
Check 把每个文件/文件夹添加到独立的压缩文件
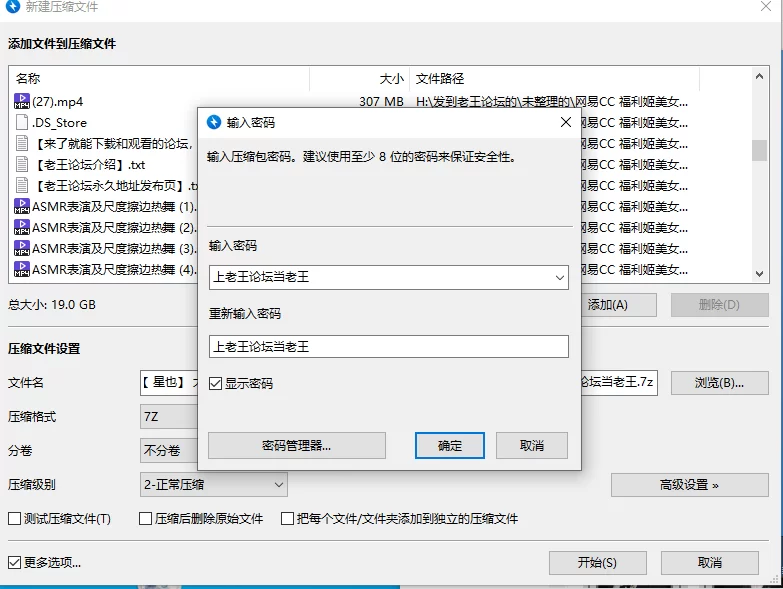click(287, 519)
